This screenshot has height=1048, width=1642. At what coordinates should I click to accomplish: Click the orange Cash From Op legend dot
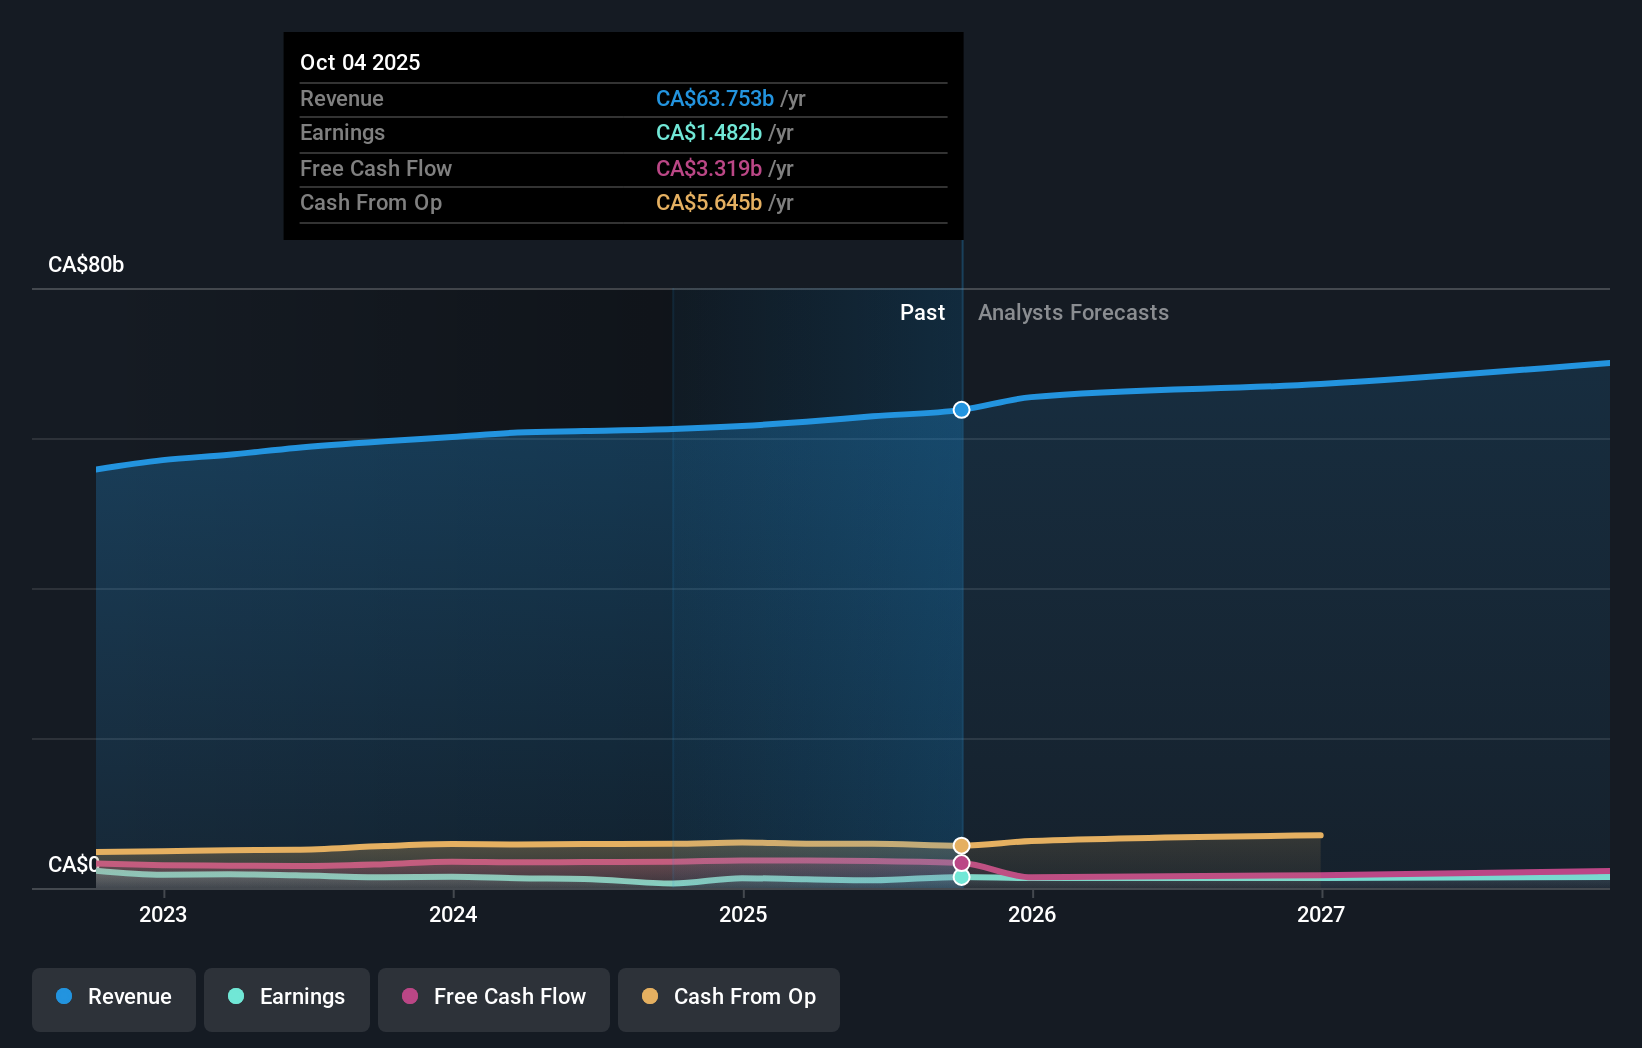(x=650, y=997)
